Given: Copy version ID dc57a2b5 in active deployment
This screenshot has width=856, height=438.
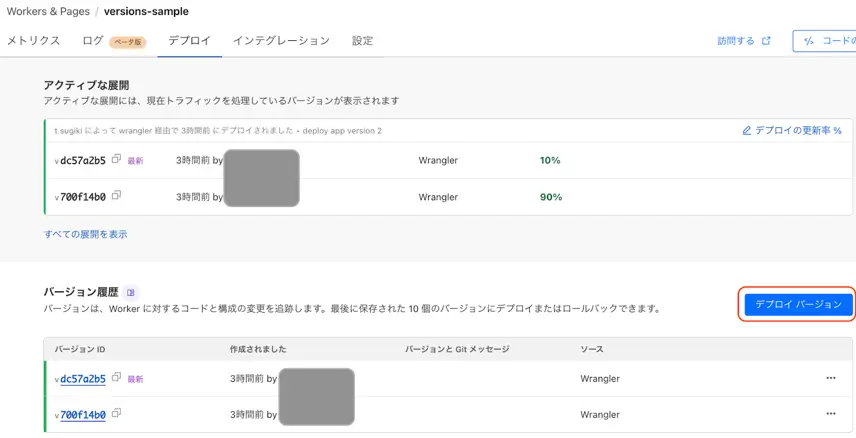Looking at the screenshot, I should [x=116, y=159].
